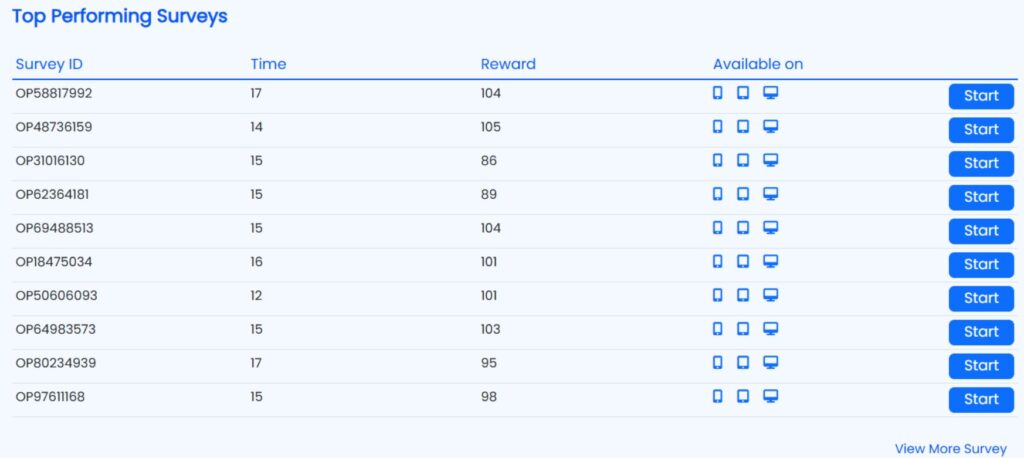
Task: Start survey OP58817992
Action: [x=980, y=96]
